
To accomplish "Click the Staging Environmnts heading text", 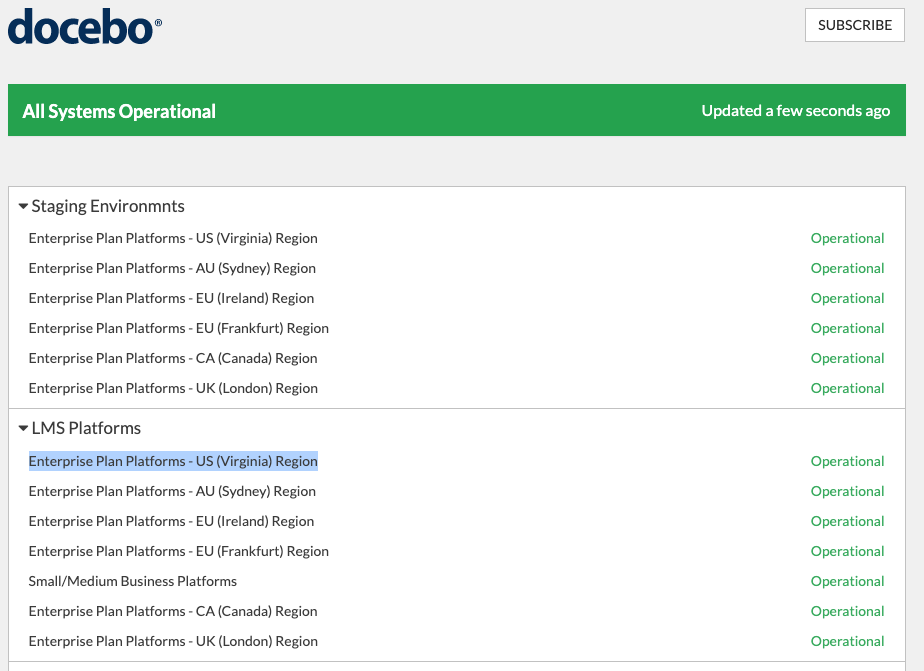I will (108, 206).
